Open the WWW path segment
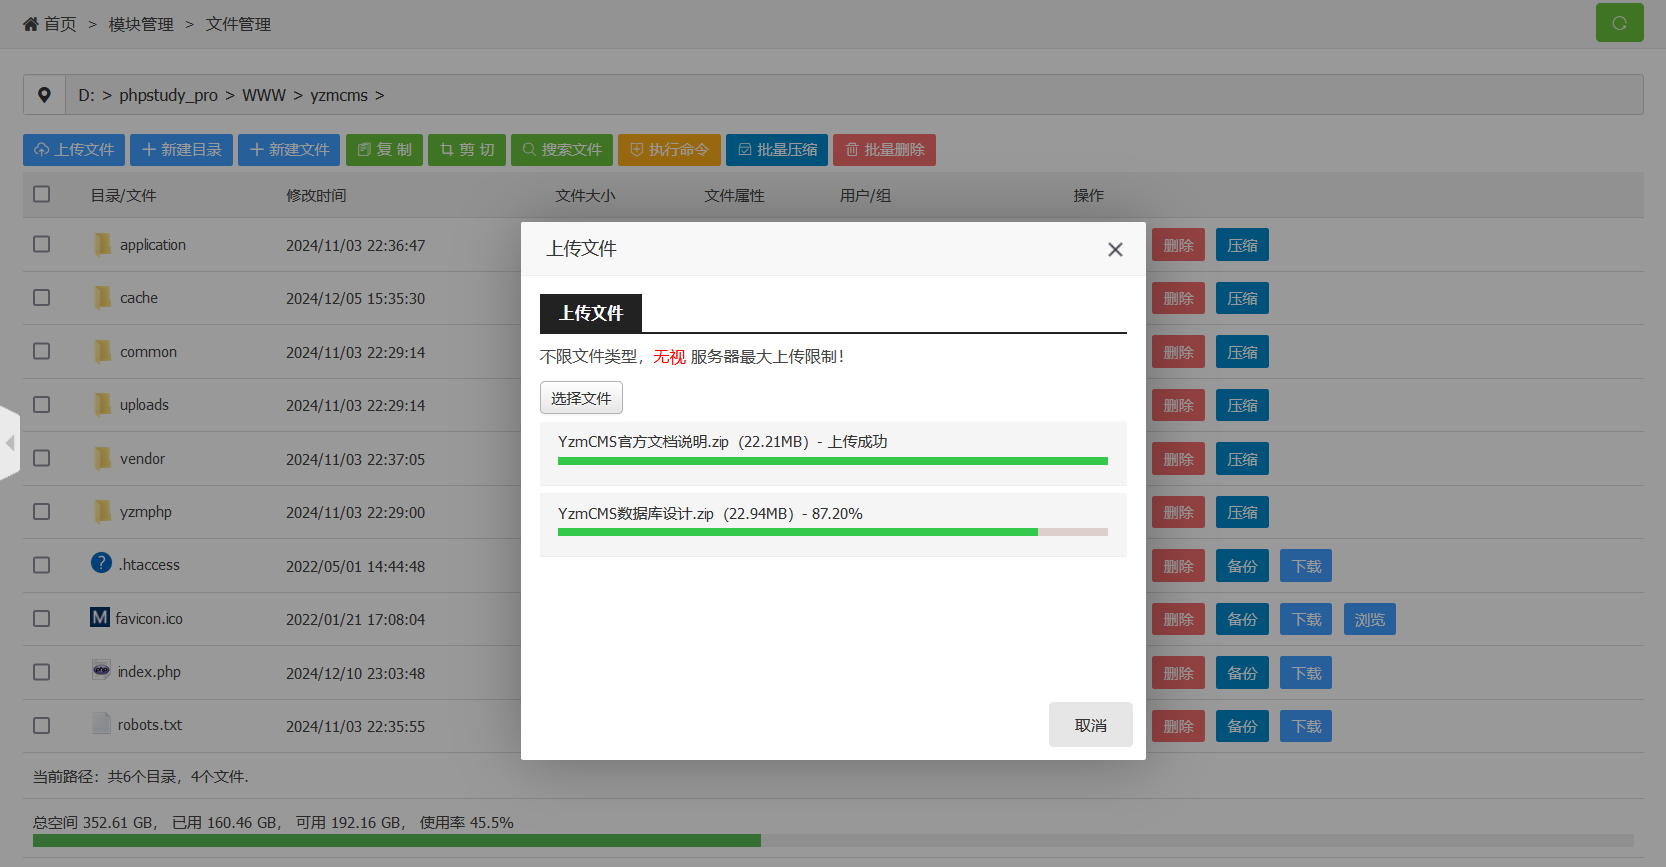Screen dimensions: 1666x867 (x=264, y=95)
